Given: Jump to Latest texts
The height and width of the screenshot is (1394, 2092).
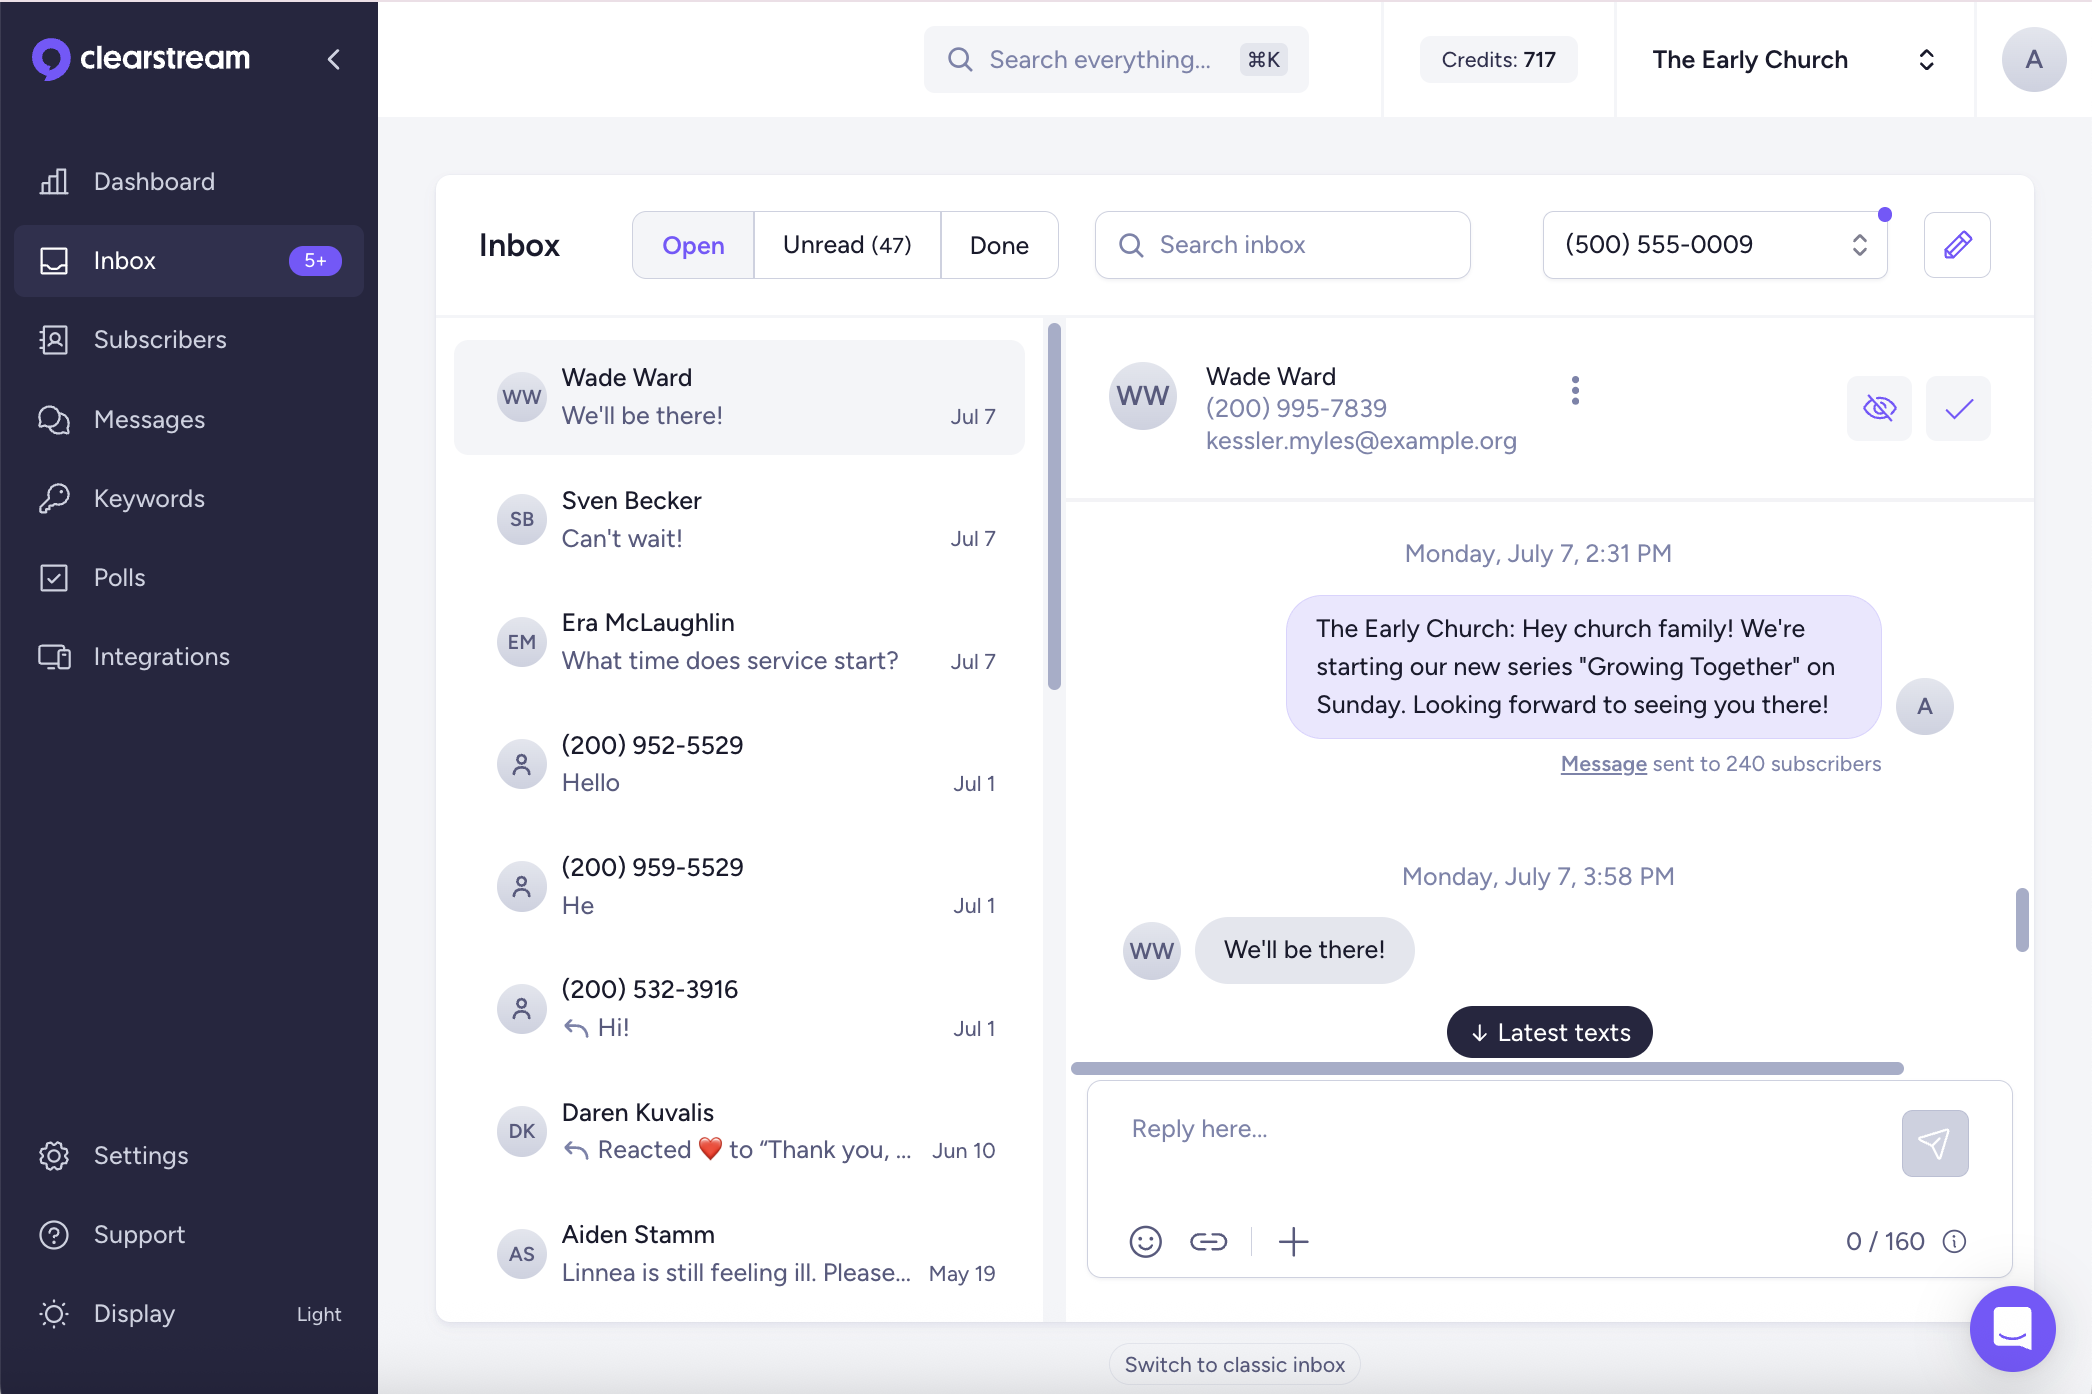Looking at the screenshot, I should (1549, 1032).
